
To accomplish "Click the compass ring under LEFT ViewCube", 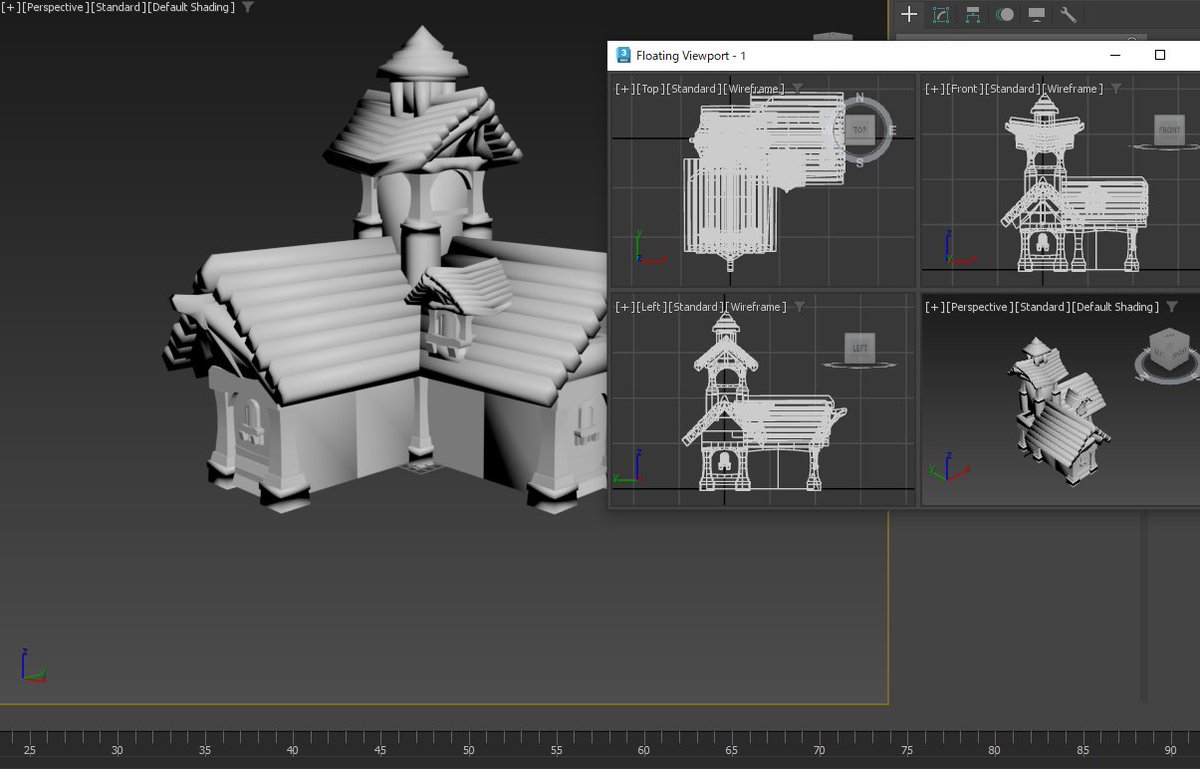I will (x=859, y=365).
